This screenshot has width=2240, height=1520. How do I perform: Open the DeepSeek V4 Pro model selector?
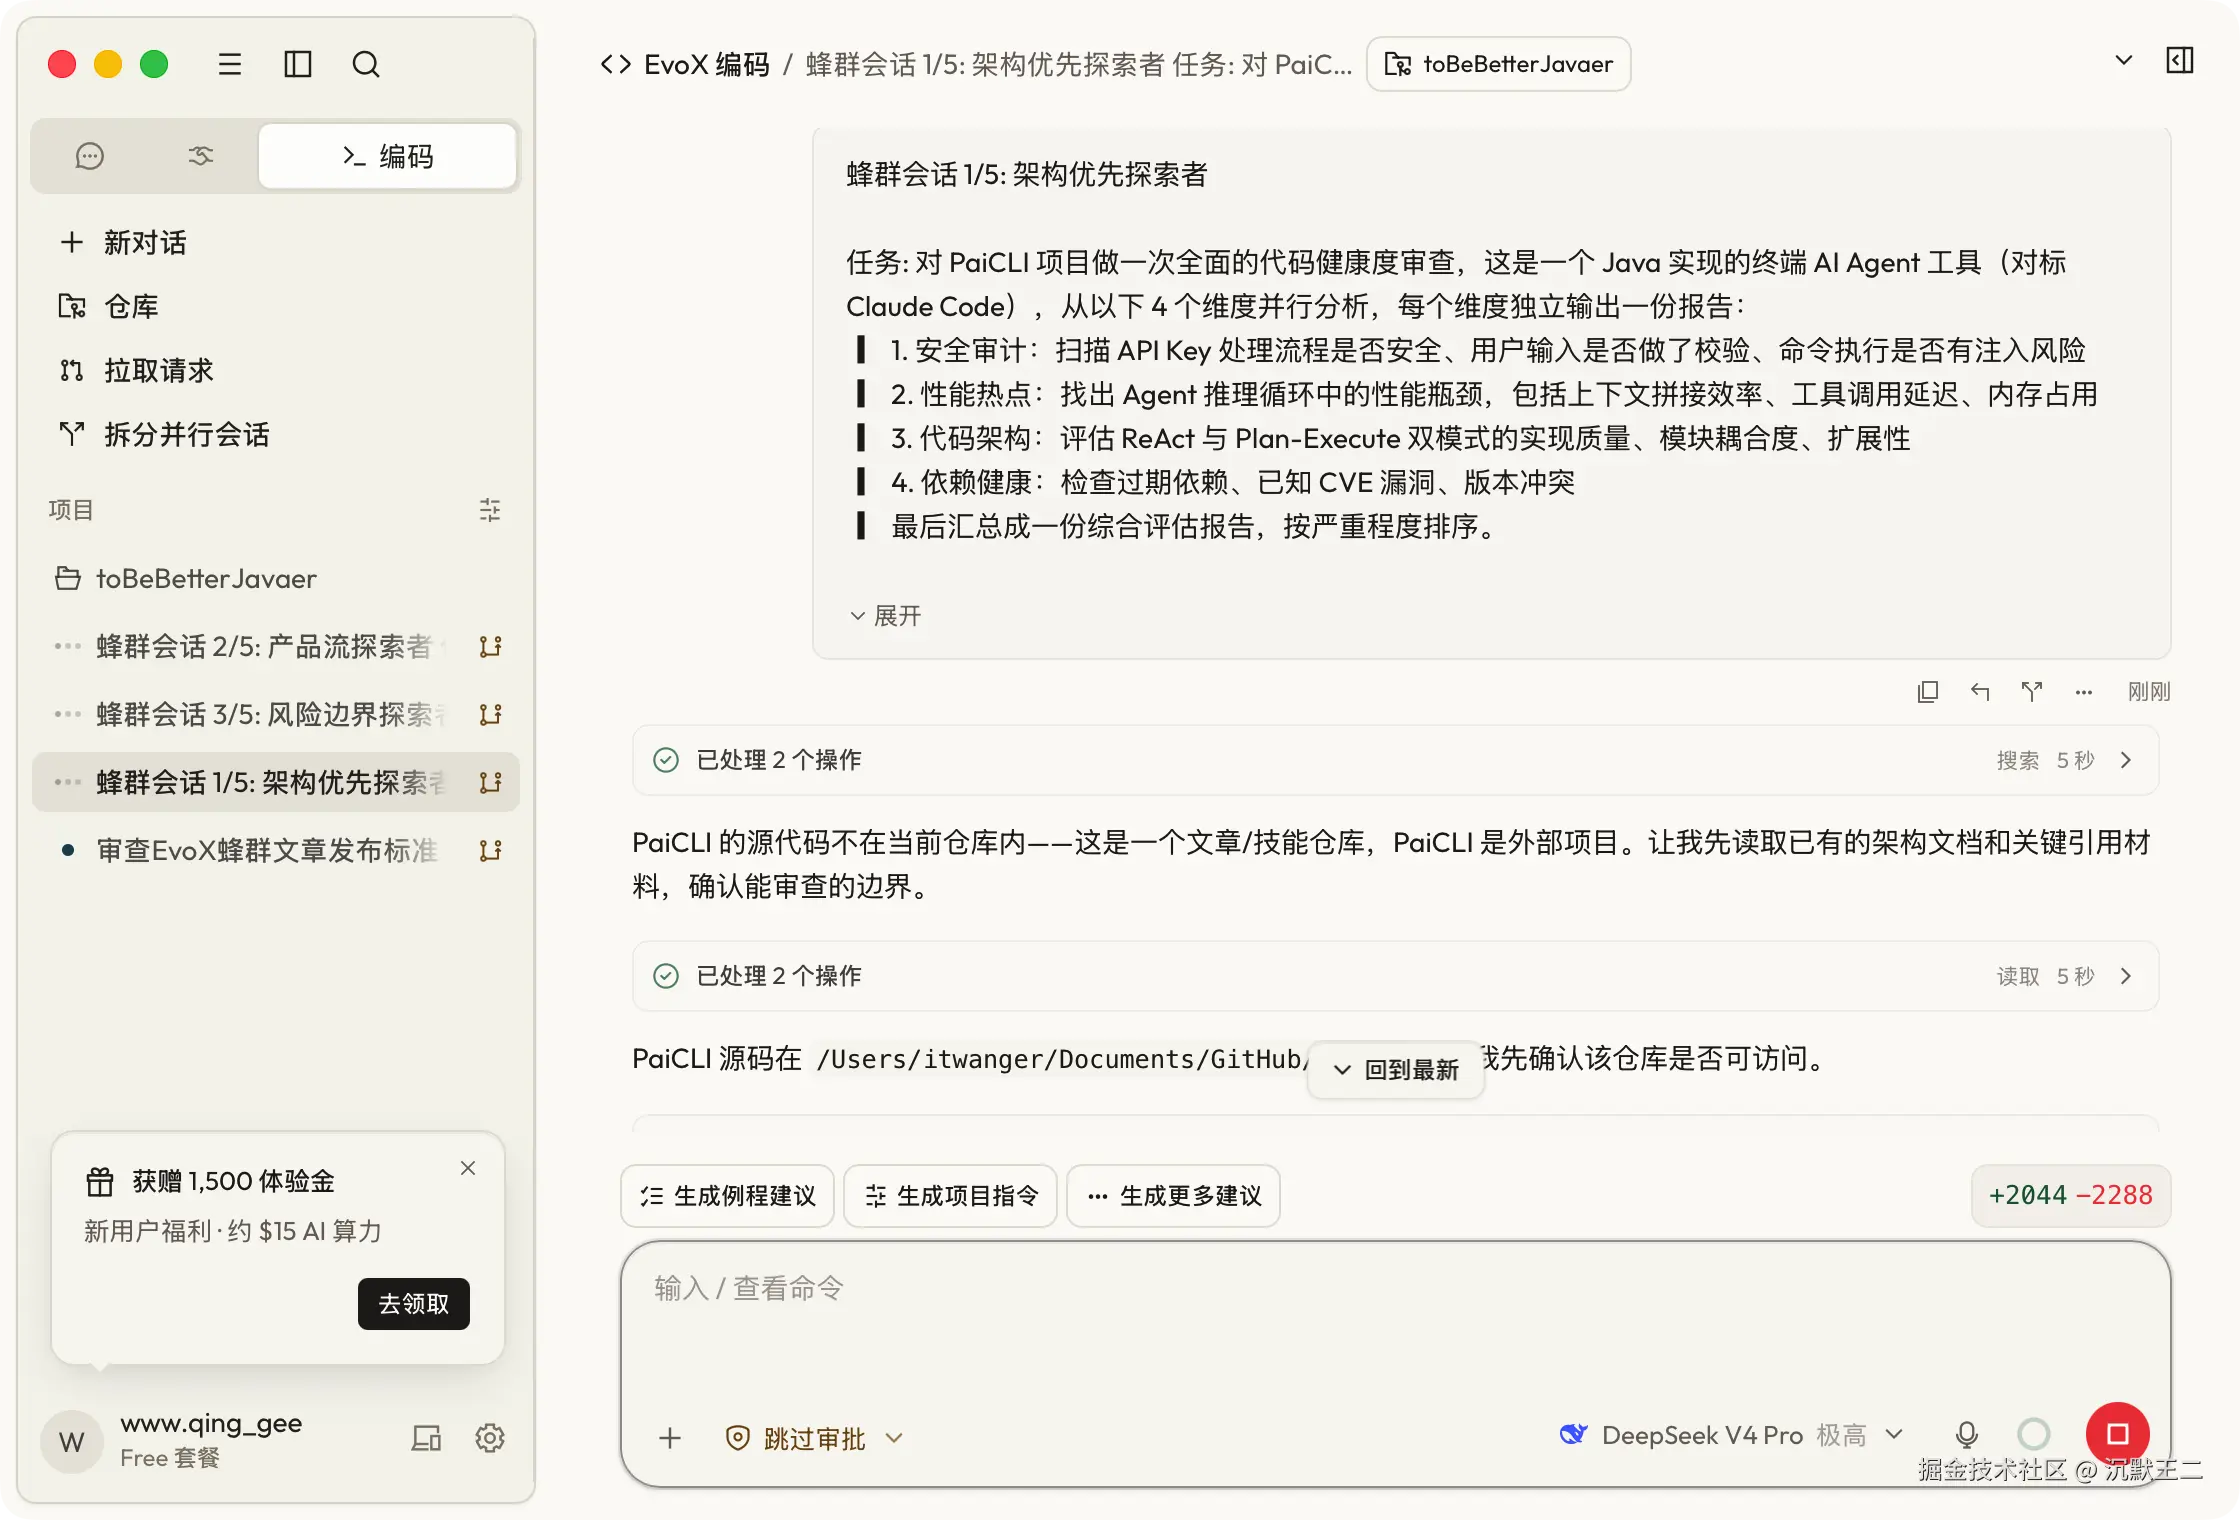point(1732,1435)
